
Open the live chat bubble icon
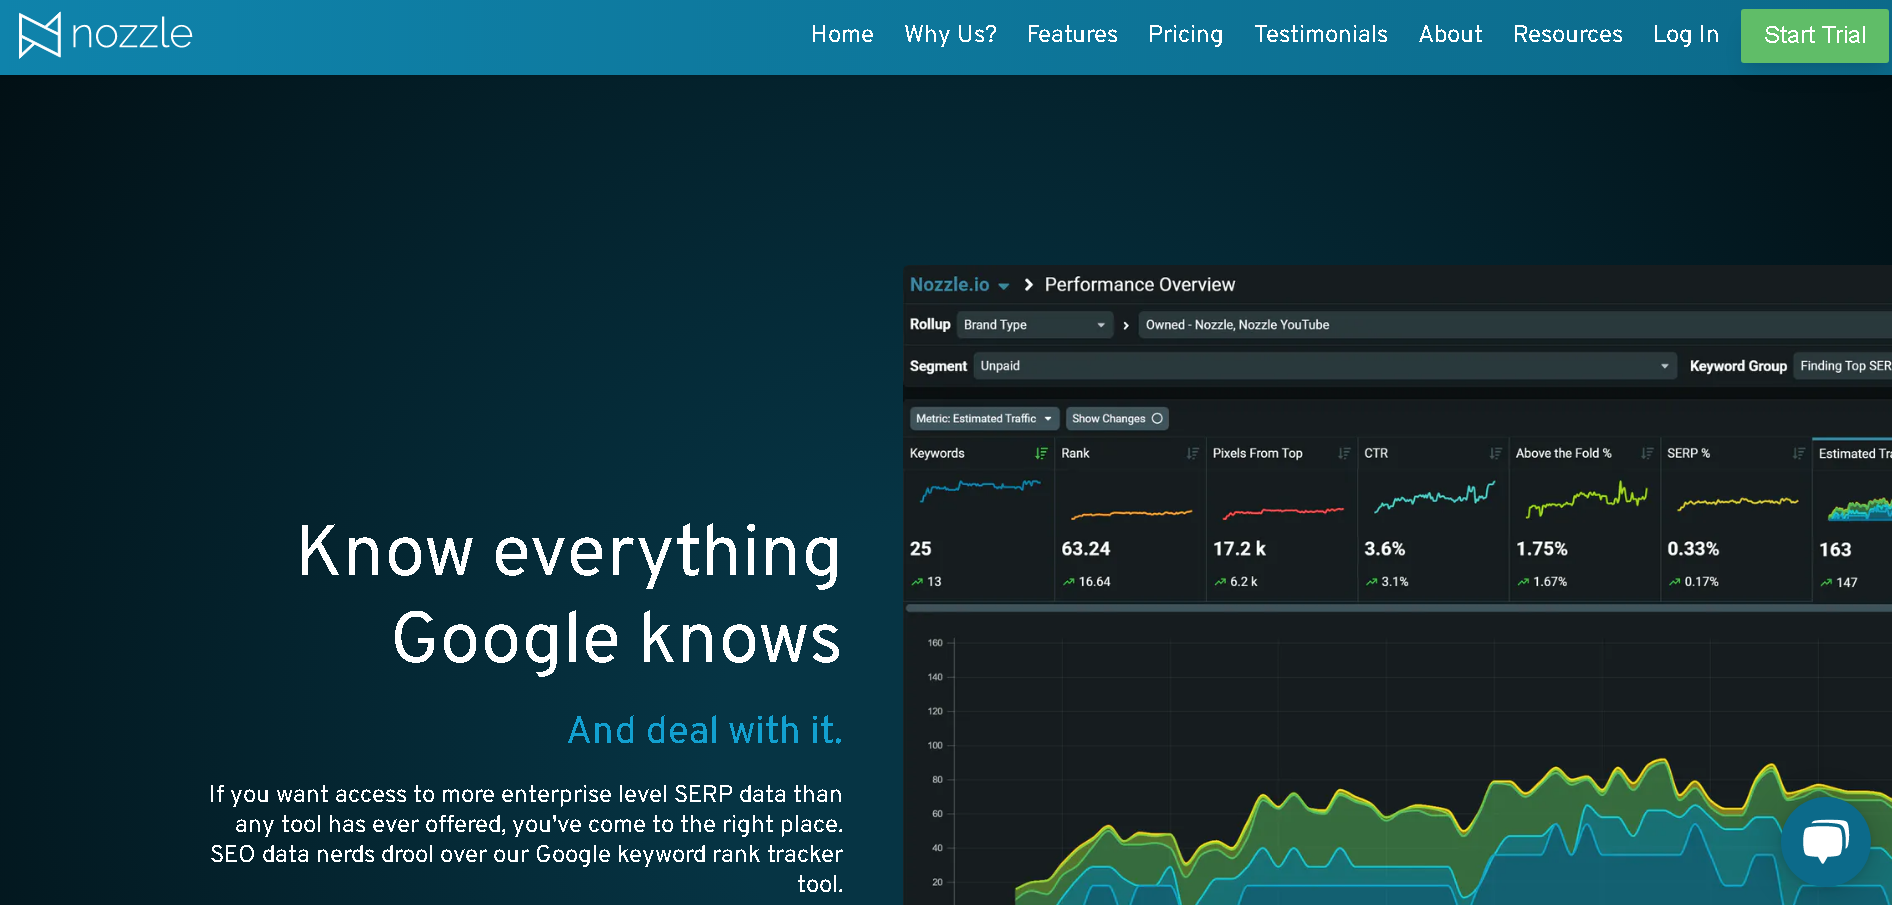[x=1826, y=841]
